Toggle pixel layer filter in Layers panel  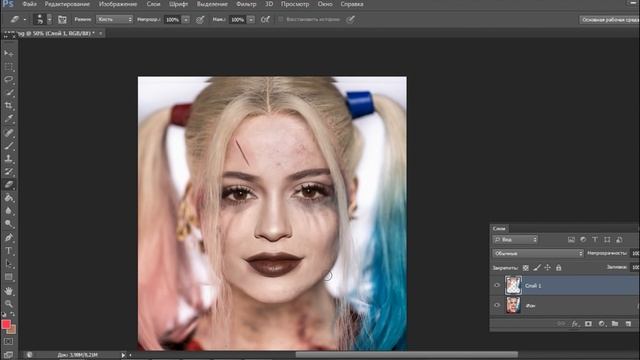[x=571, y=240]
